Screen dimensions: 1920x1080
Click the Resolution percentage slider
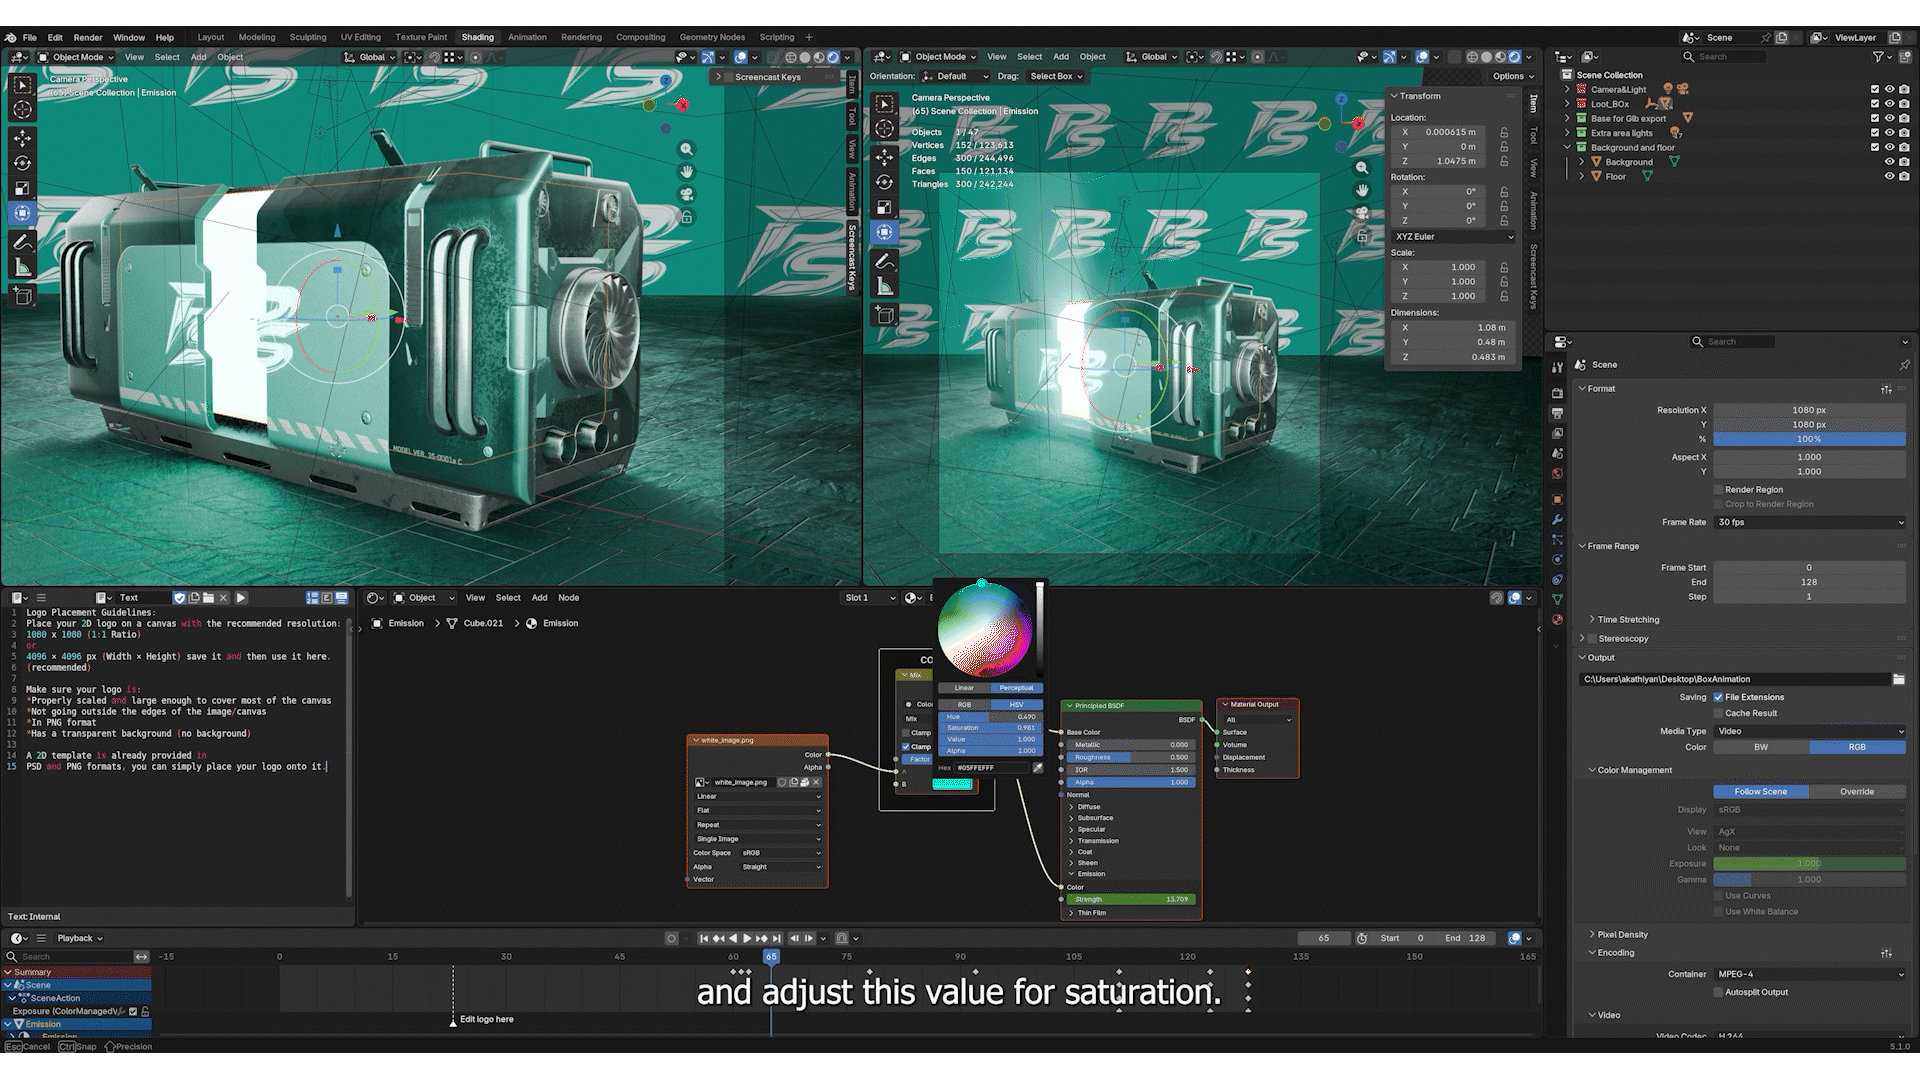[x=1809, y=439]
